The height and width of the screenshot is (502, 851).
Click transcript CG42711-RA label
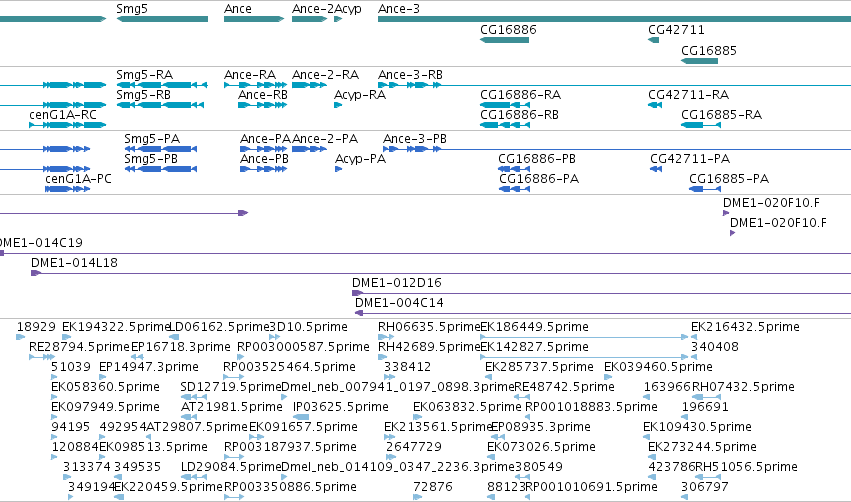[688, 94]
